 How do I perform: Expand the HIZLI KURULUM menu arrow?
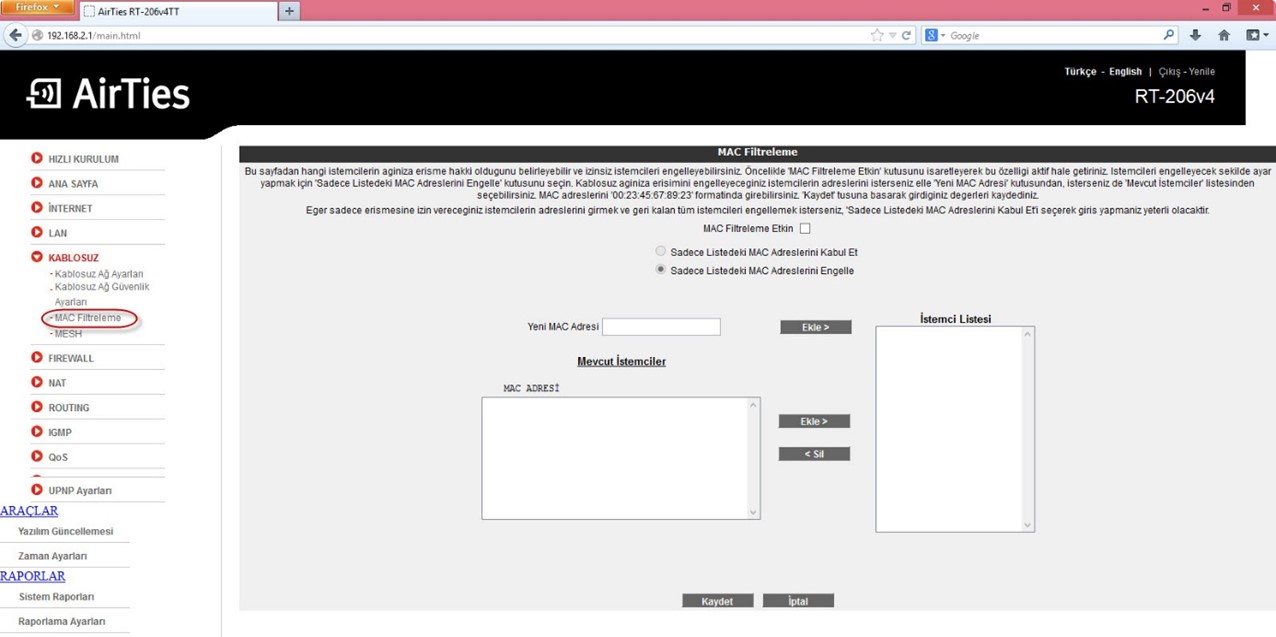(37, 158)
